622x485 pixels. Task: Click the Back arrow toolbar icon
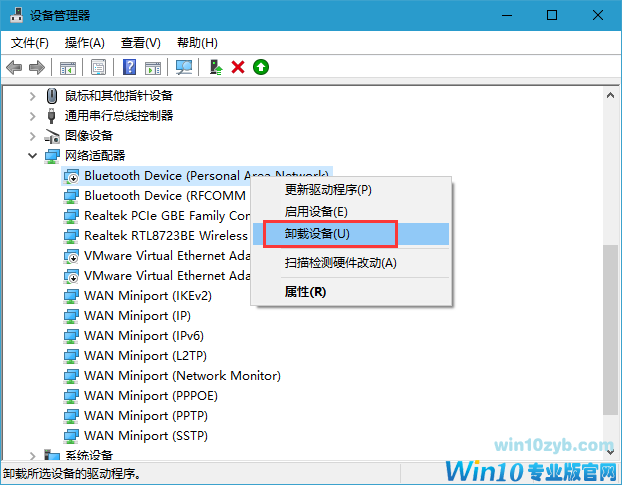(14, 67)
